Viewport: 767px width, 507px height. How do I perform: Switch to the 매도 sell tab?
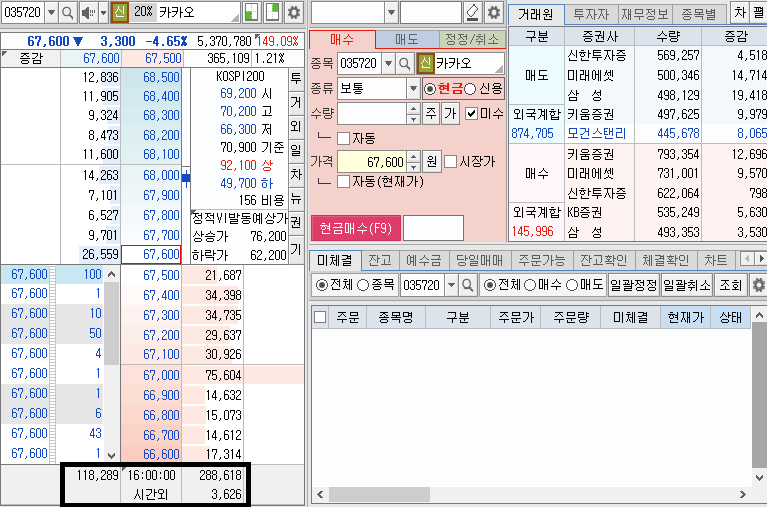pos(407,39)
